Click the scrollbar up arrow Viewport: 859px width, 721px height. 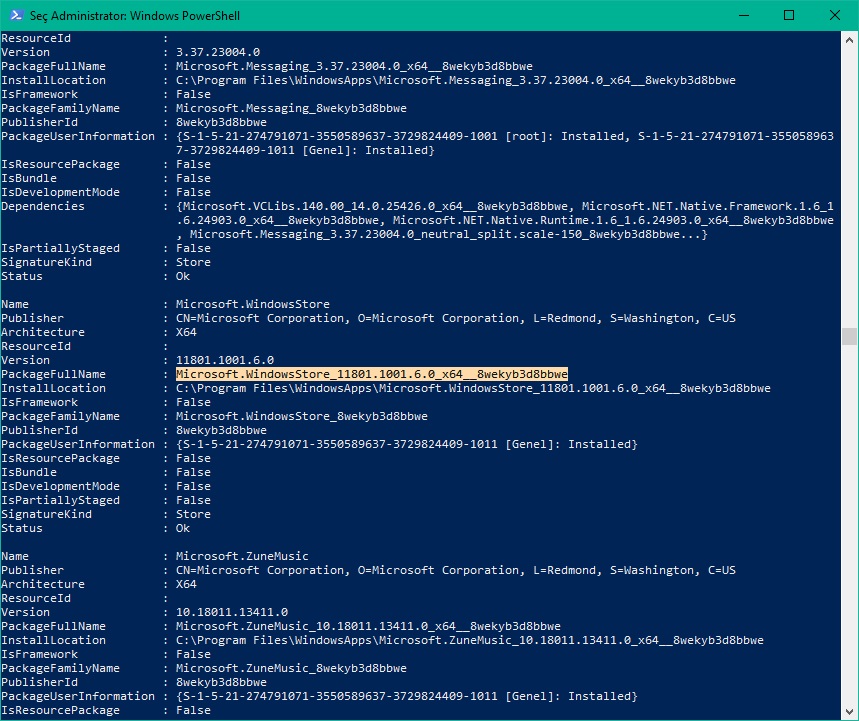(x=849, y=39)
